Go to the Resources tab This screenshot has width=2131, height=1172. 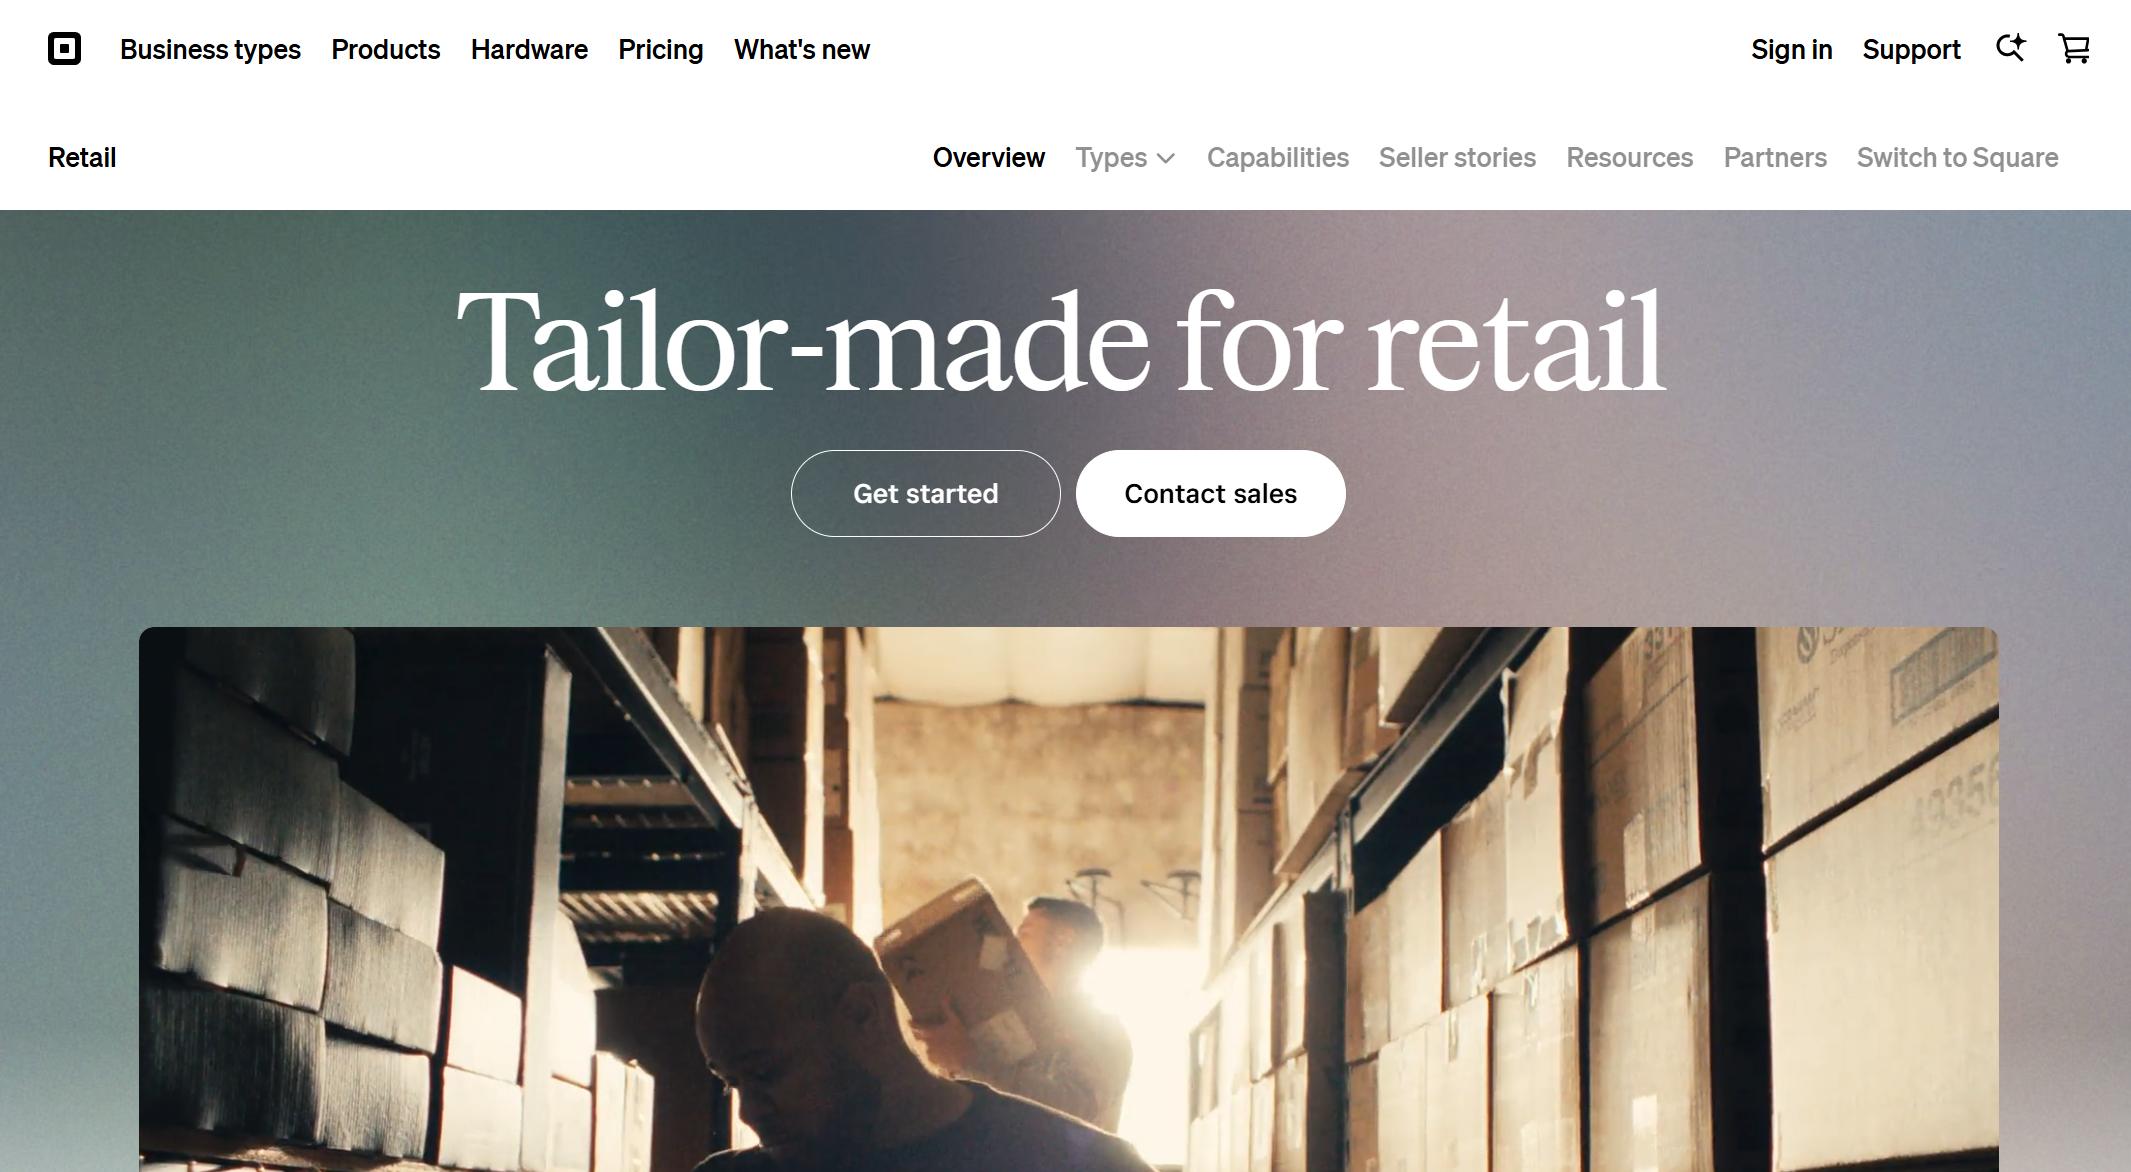[x=1630, y=158]
